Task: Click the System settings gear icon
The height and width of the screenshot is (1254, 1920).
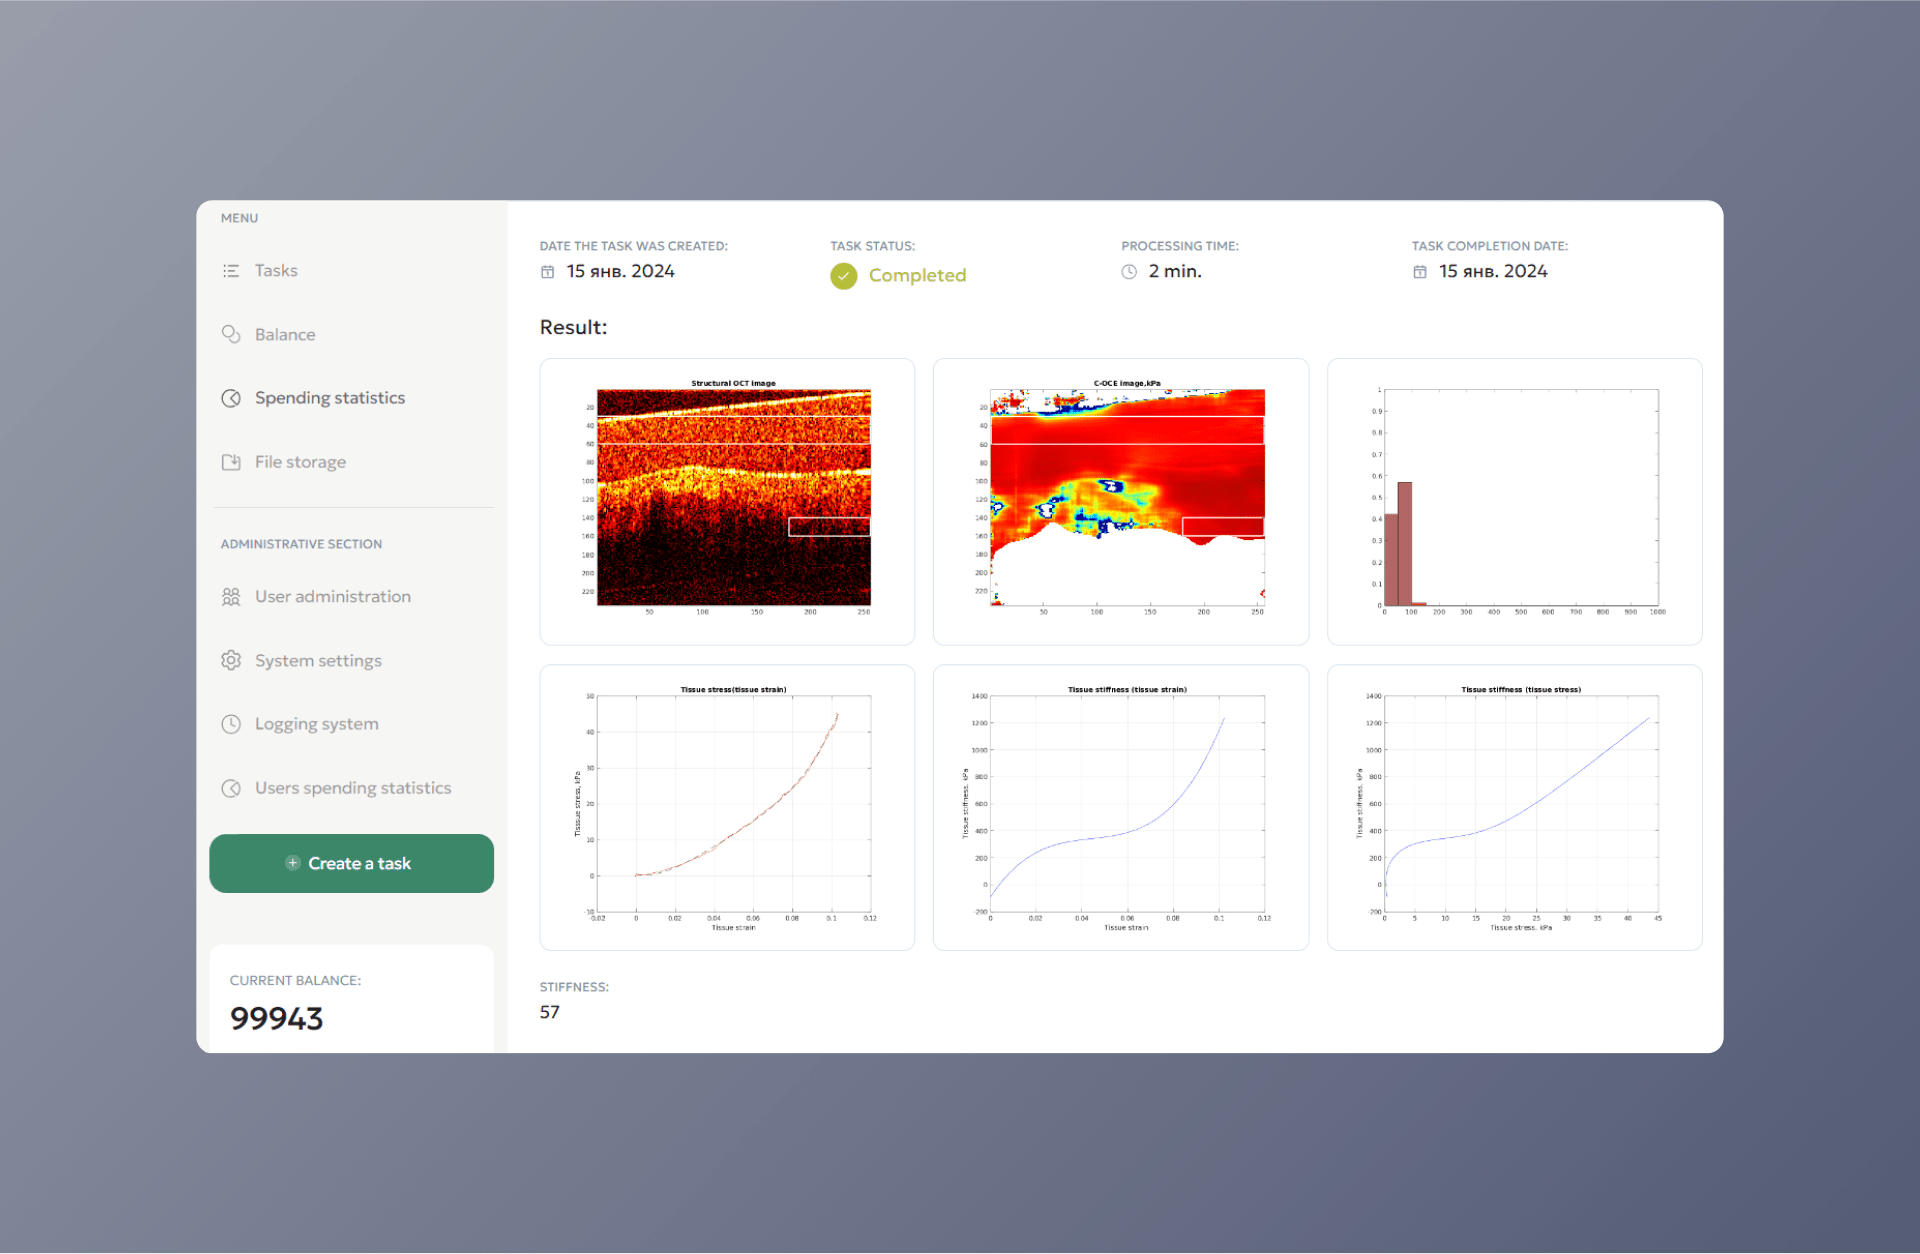Action: coord(231,661)
